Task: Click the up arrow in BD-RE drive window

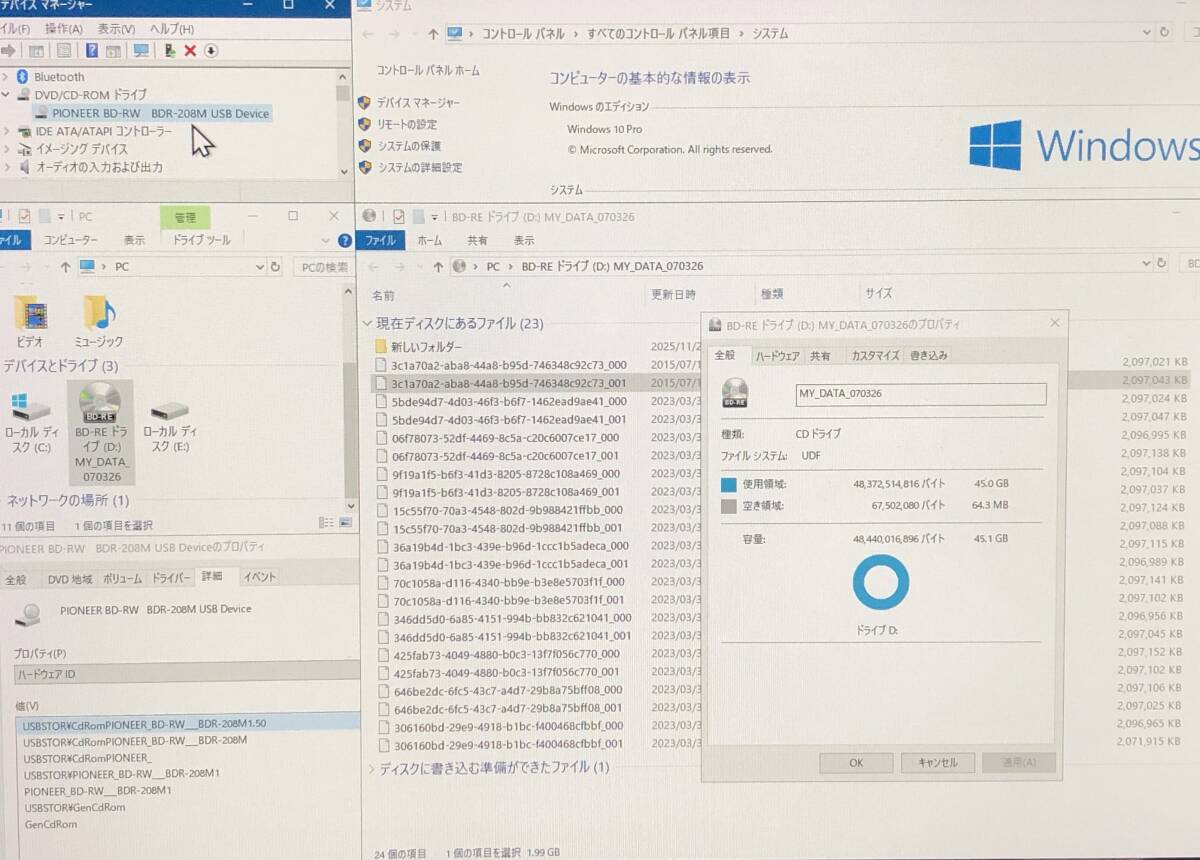Action: point(437,267)
